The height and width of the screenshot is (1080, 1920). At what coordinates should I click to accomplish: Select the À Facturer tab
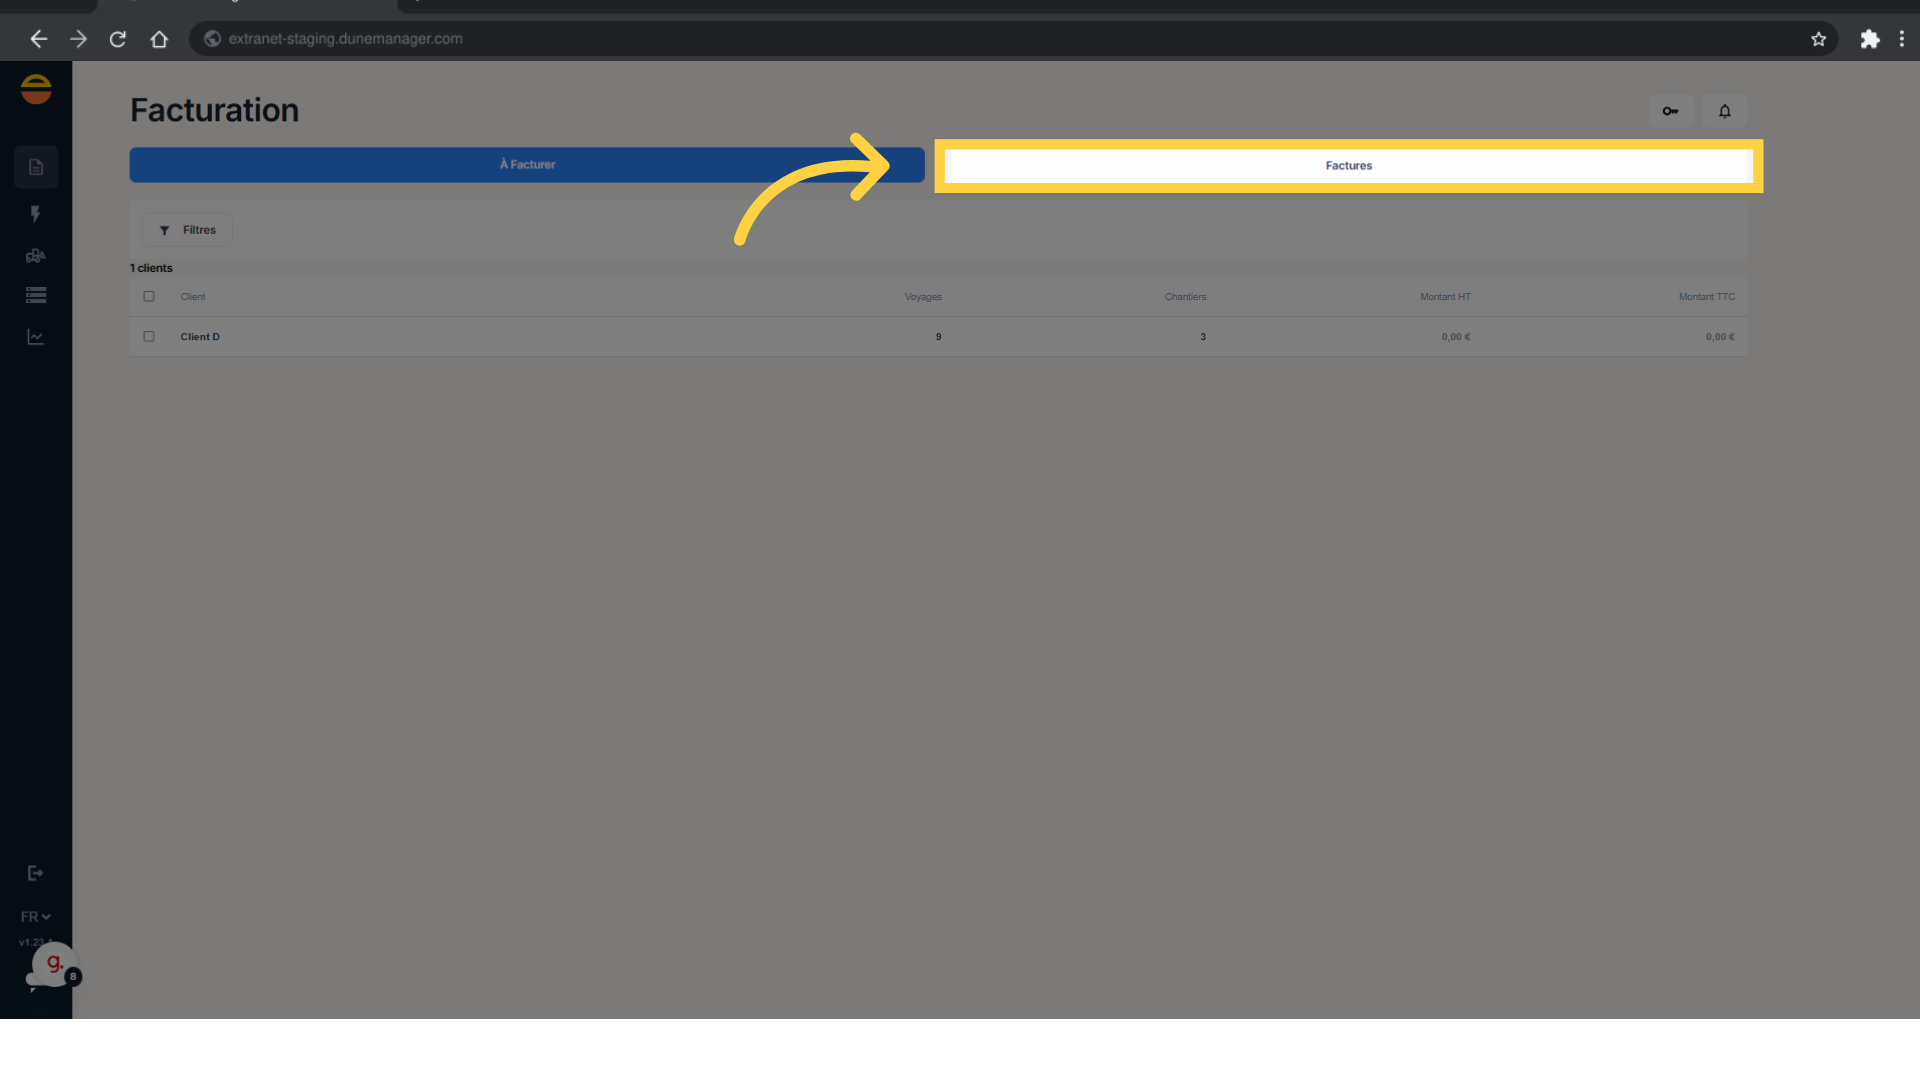coord(527,165)
